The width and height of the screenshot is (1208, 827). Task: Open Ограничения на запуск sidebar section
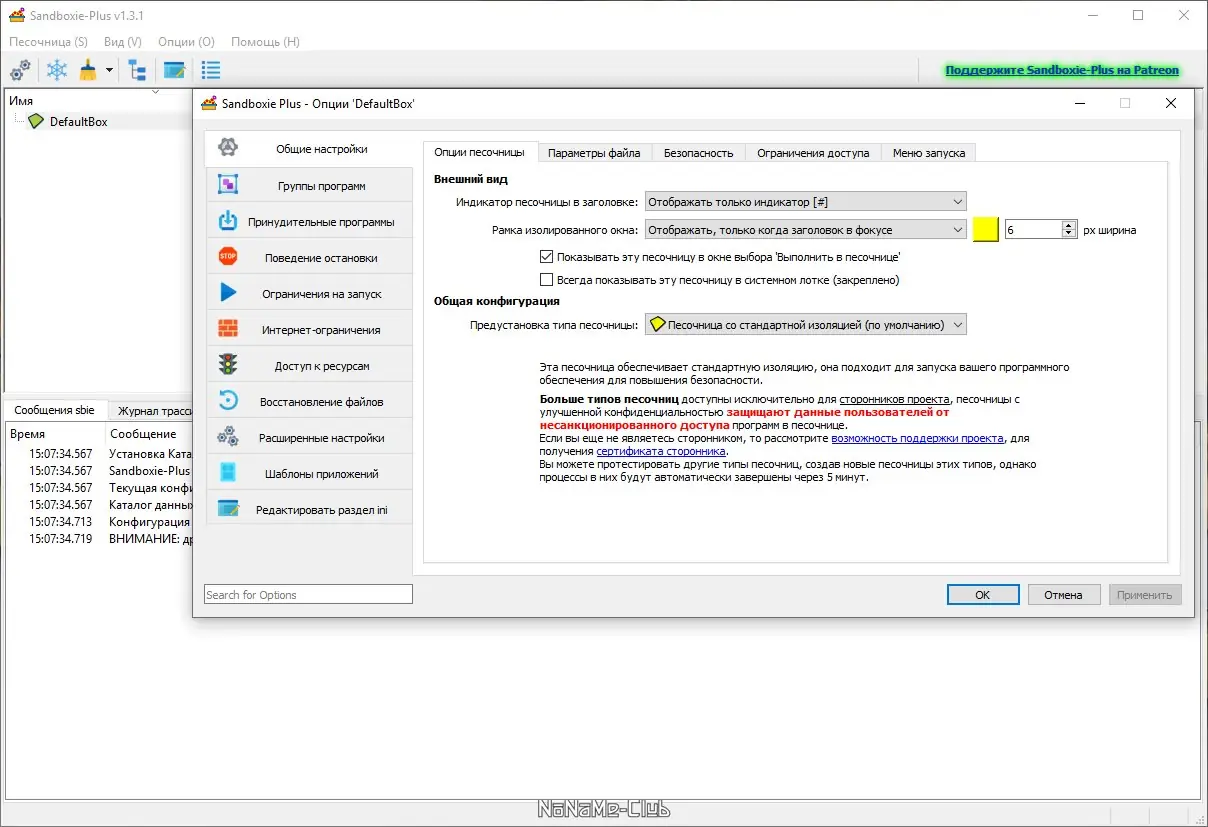coord(309,294)
